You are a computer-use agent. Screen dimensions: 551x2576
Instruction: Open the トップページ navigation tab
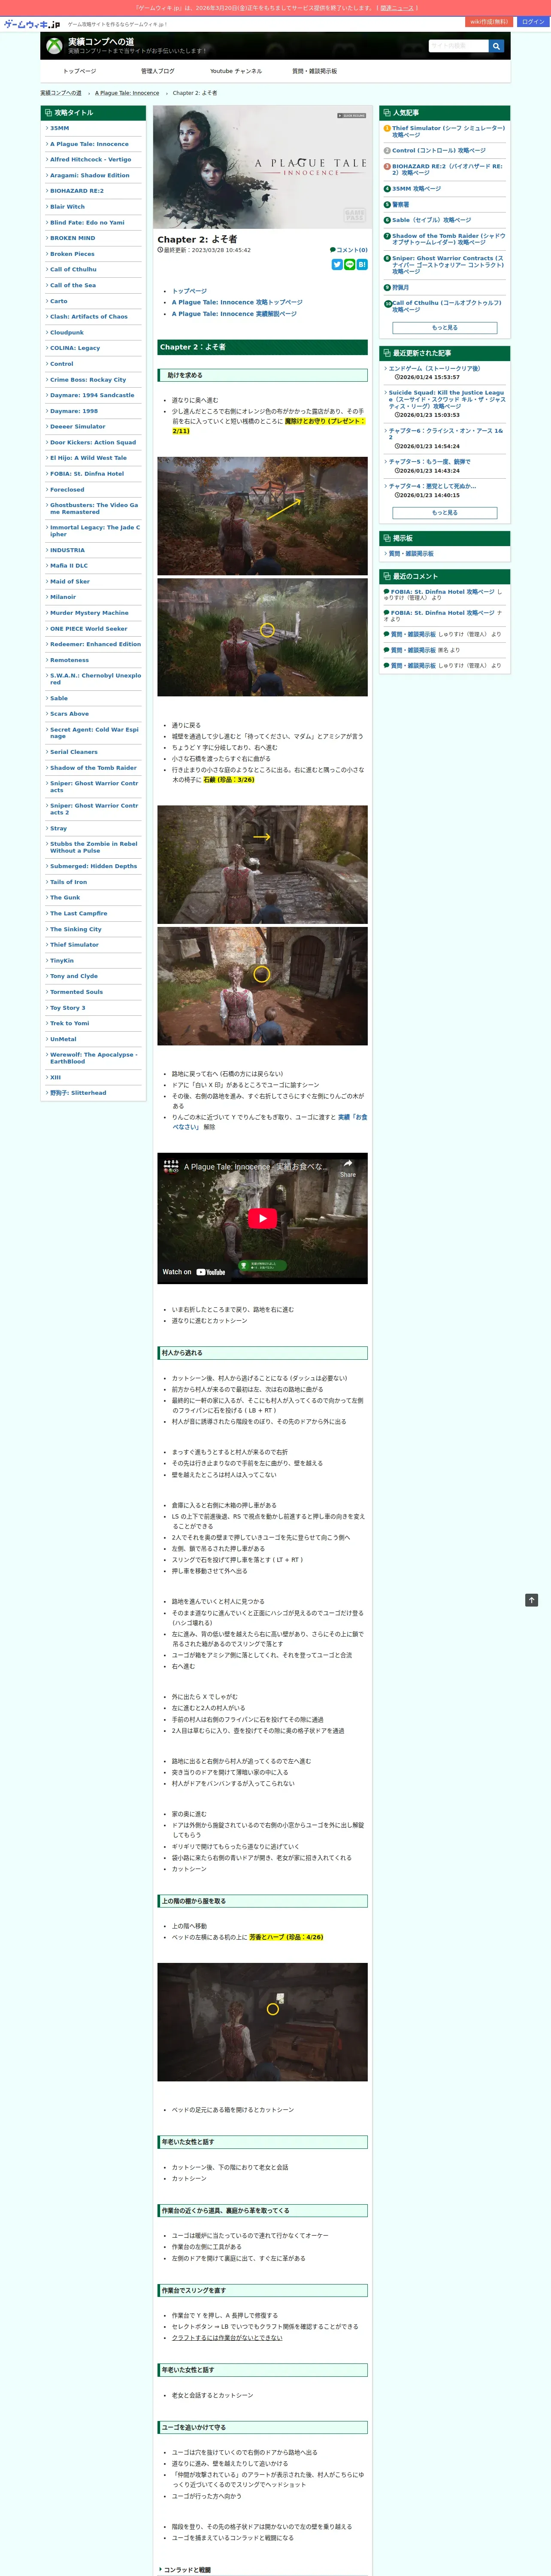click(x=79, y=71)
